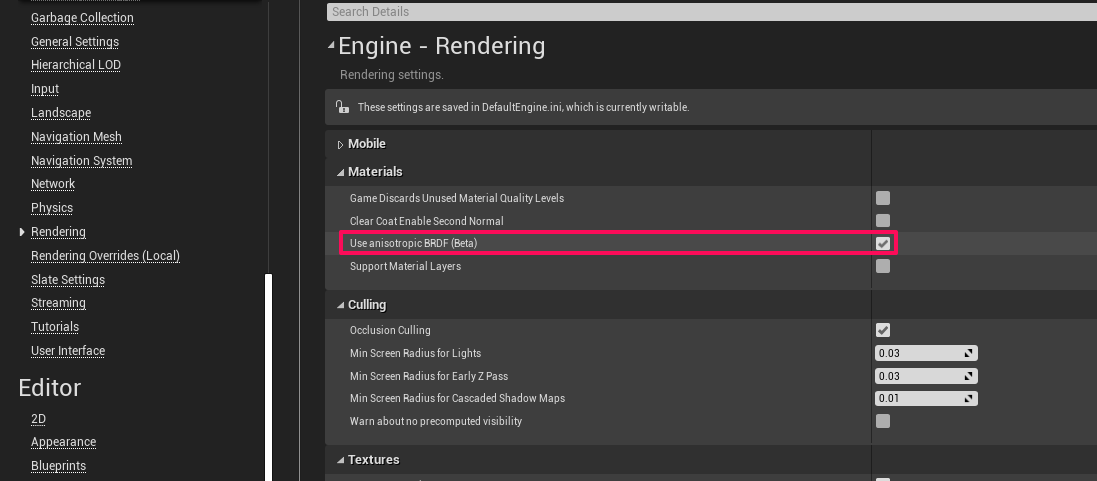Click spin arrow on Min Screen Radius for Early Z Pass
Screen dimensions: 1097x481
[969, 376]
